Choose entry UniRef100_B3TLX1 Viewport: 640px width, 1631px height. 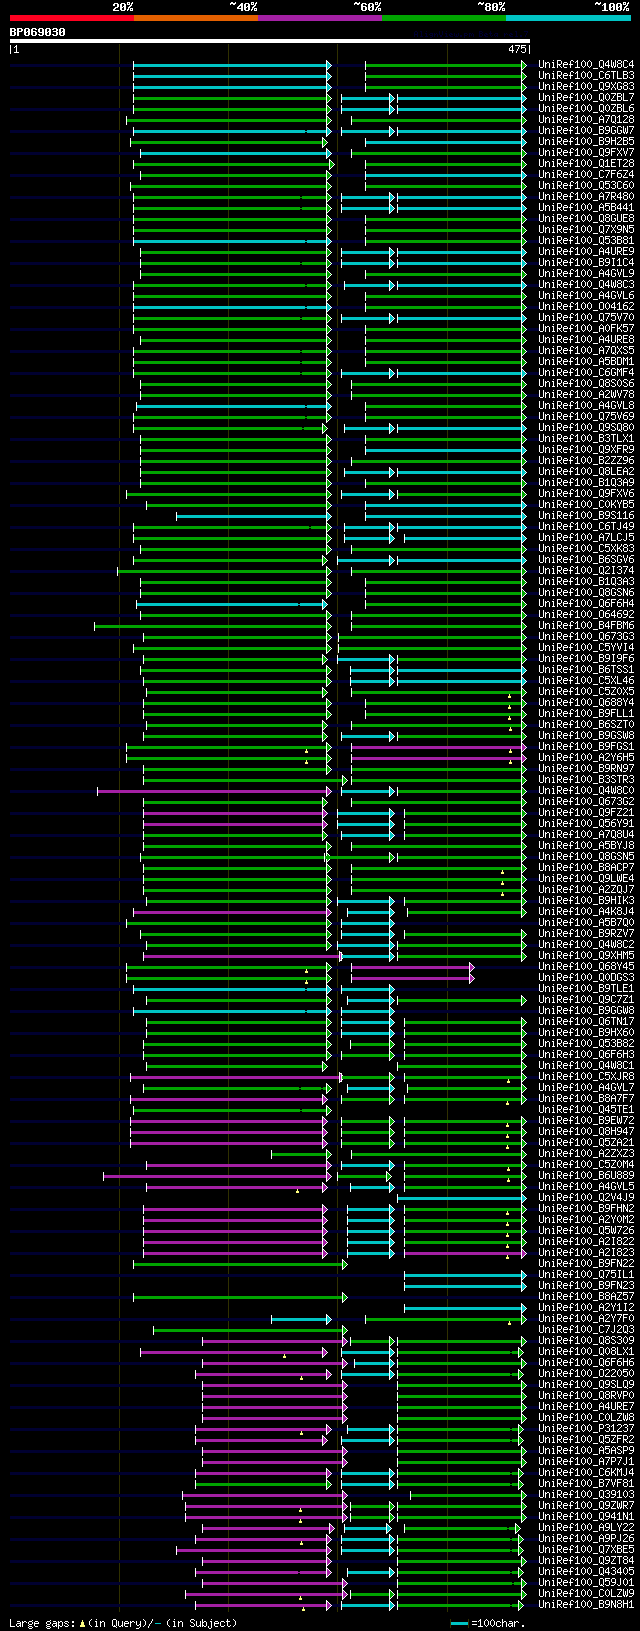coord(586,438)
